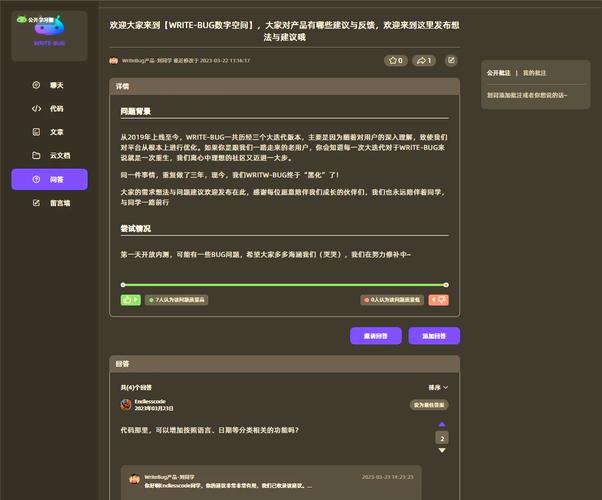Click the green quality progress bar
This screenshot has width=602, height=500.
tap(284, 285)
